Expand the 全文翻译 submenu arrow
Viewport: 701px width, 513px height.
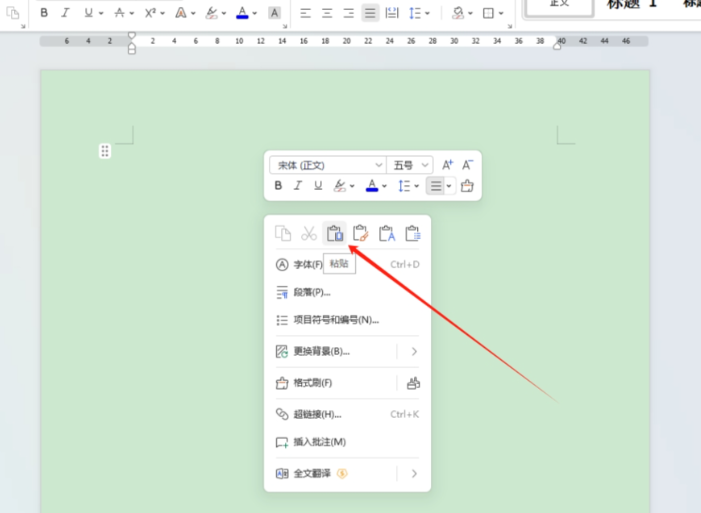point(414,473)
